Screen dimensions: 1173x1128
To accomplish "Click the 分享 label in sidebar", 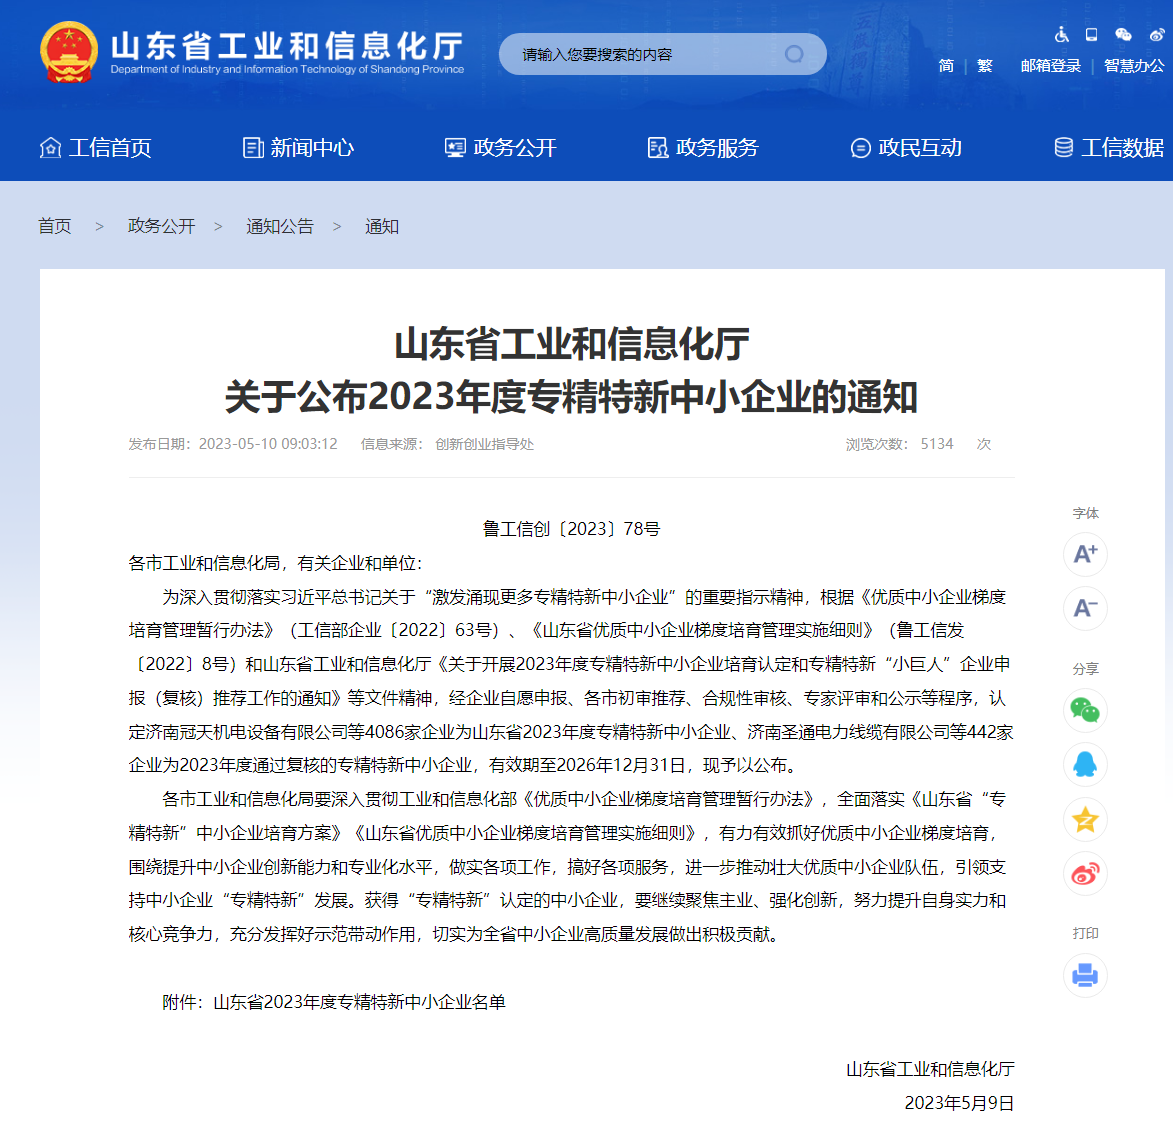I will tap(1085, 669).
